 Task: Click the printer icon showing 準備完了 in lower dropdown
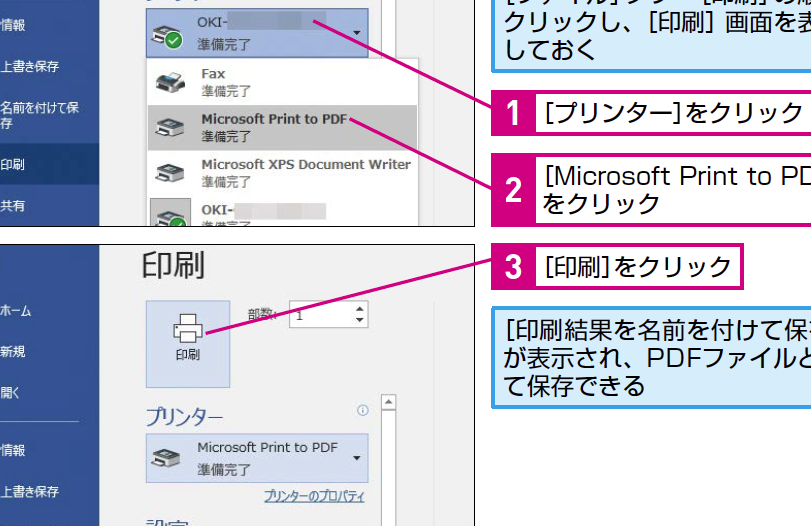pos(168,457)
